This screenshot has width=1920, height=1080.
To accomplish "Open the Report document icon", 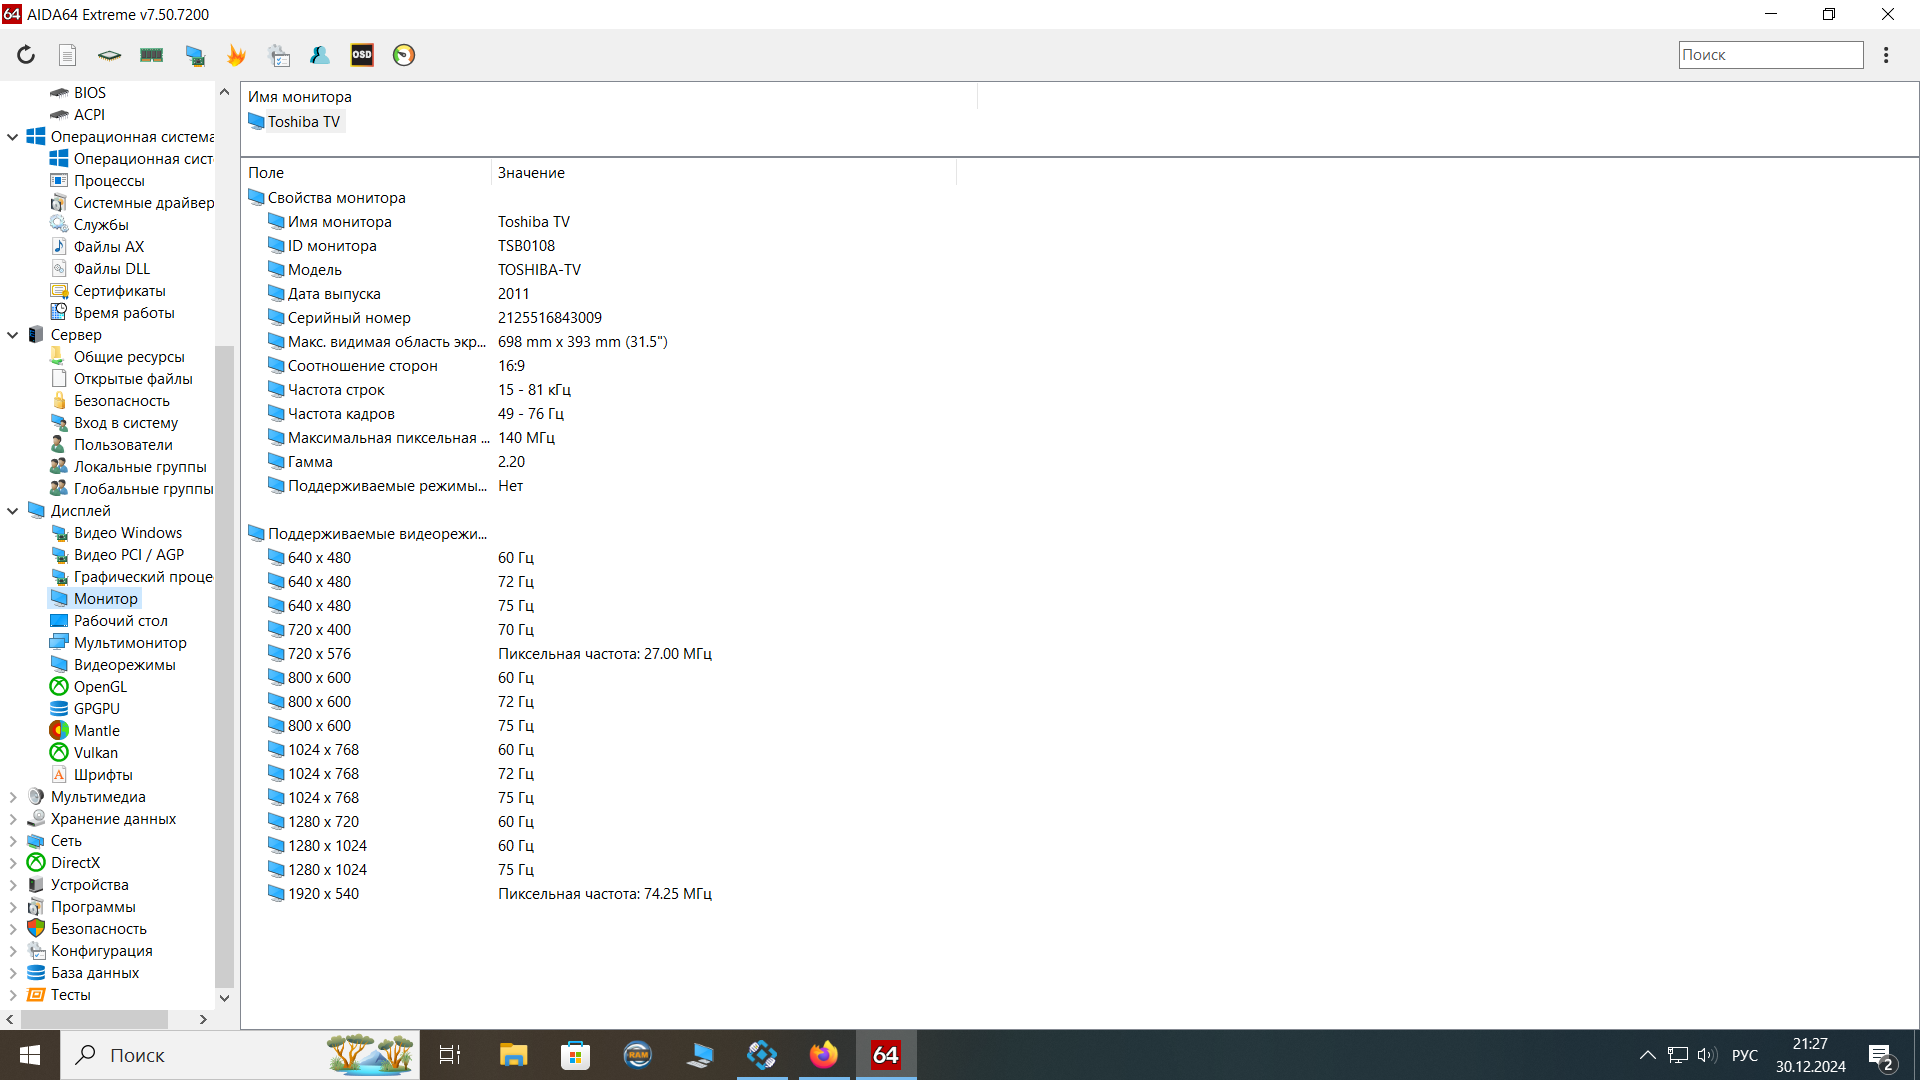I will coord(67,55).
